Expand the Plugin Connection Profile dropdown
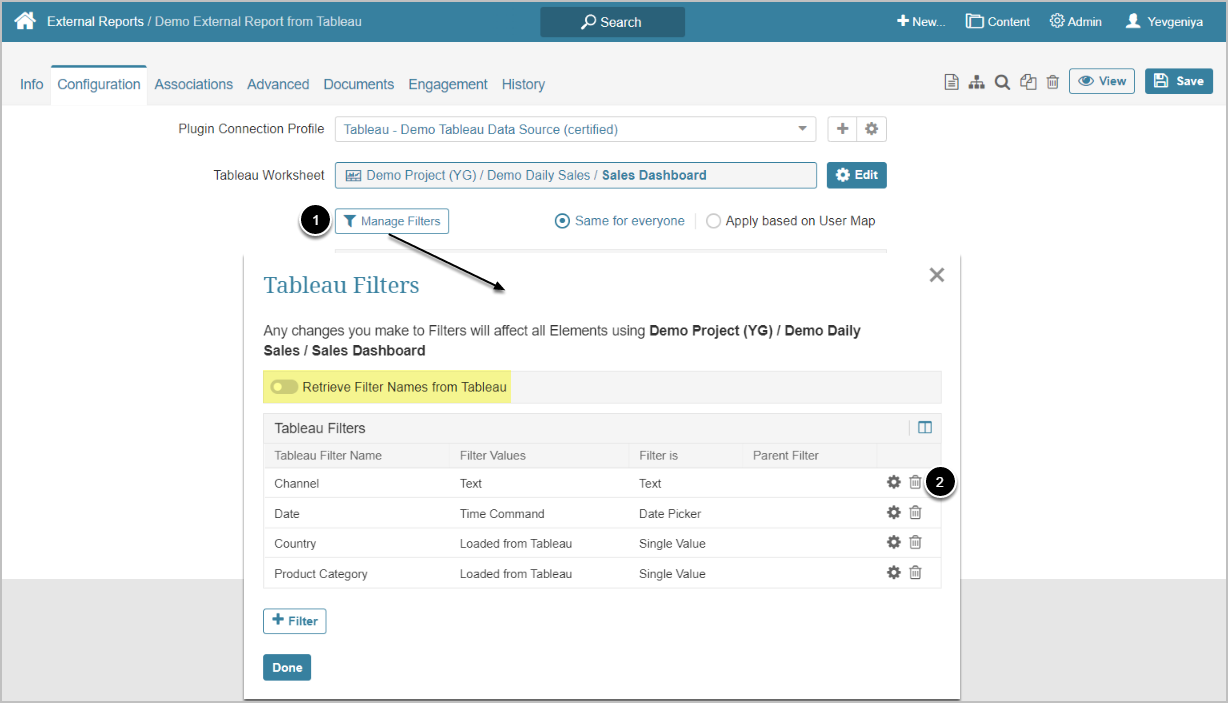Viewport: 1228px width, 703px height. coord(802,129)
